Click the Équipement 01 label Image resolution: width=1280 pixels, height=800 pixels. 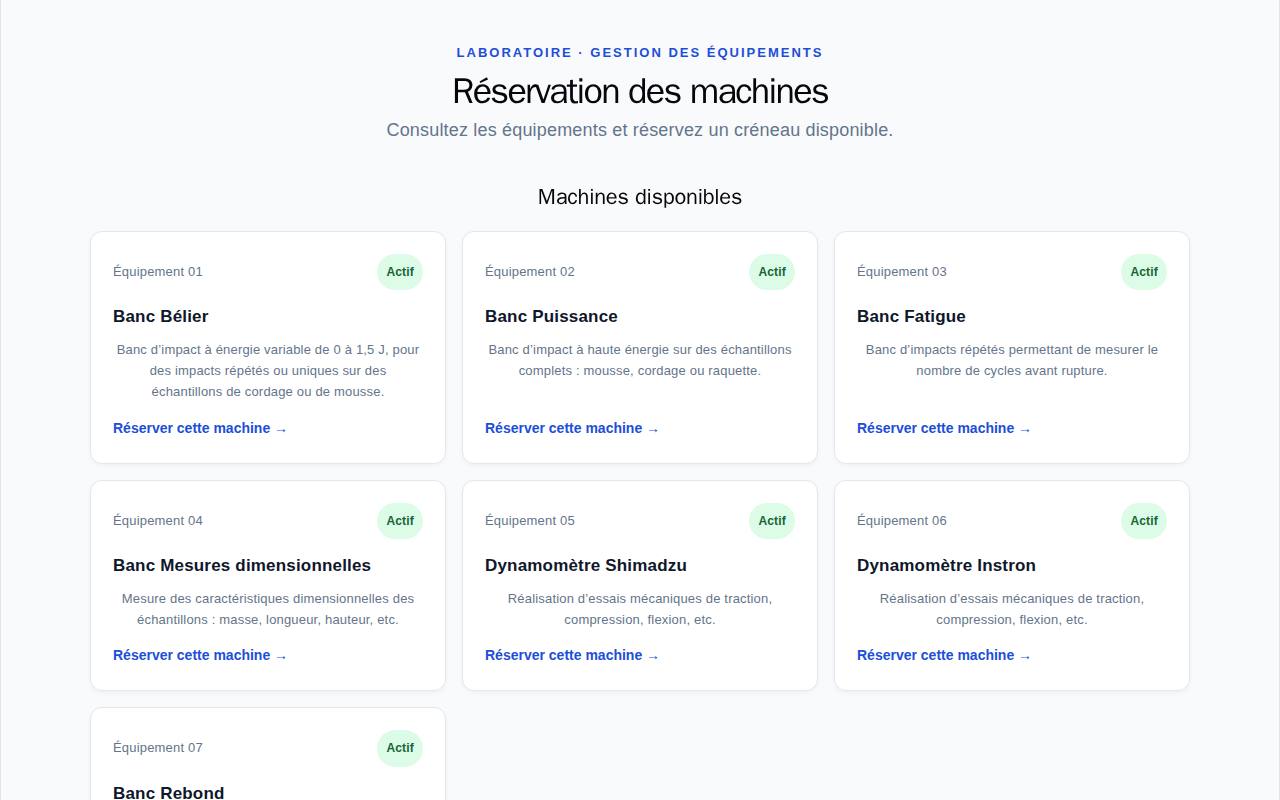click(x=158, y=272)
